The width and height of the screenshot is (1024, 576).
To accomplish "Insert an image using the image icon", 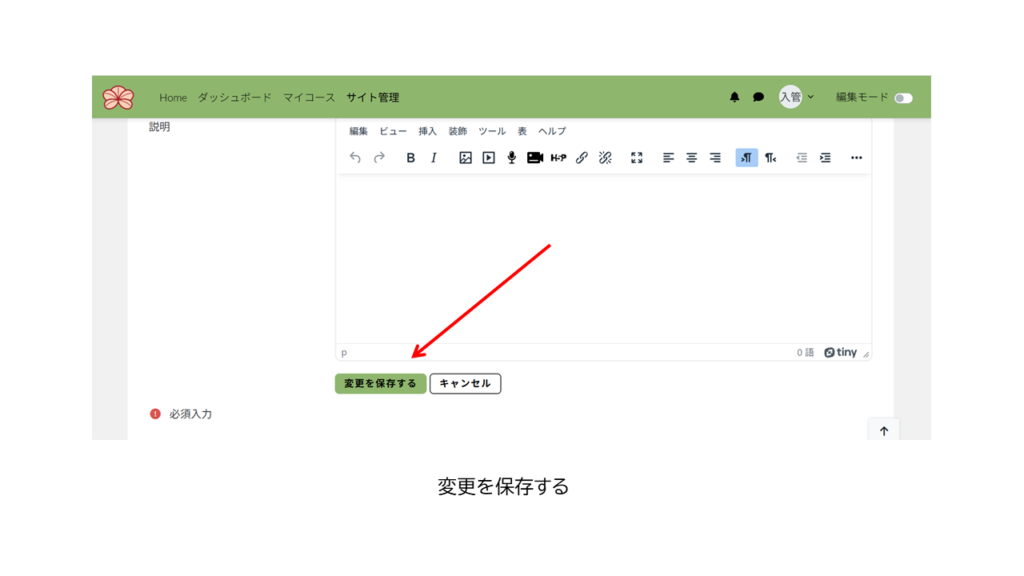I will coord(465,158).
